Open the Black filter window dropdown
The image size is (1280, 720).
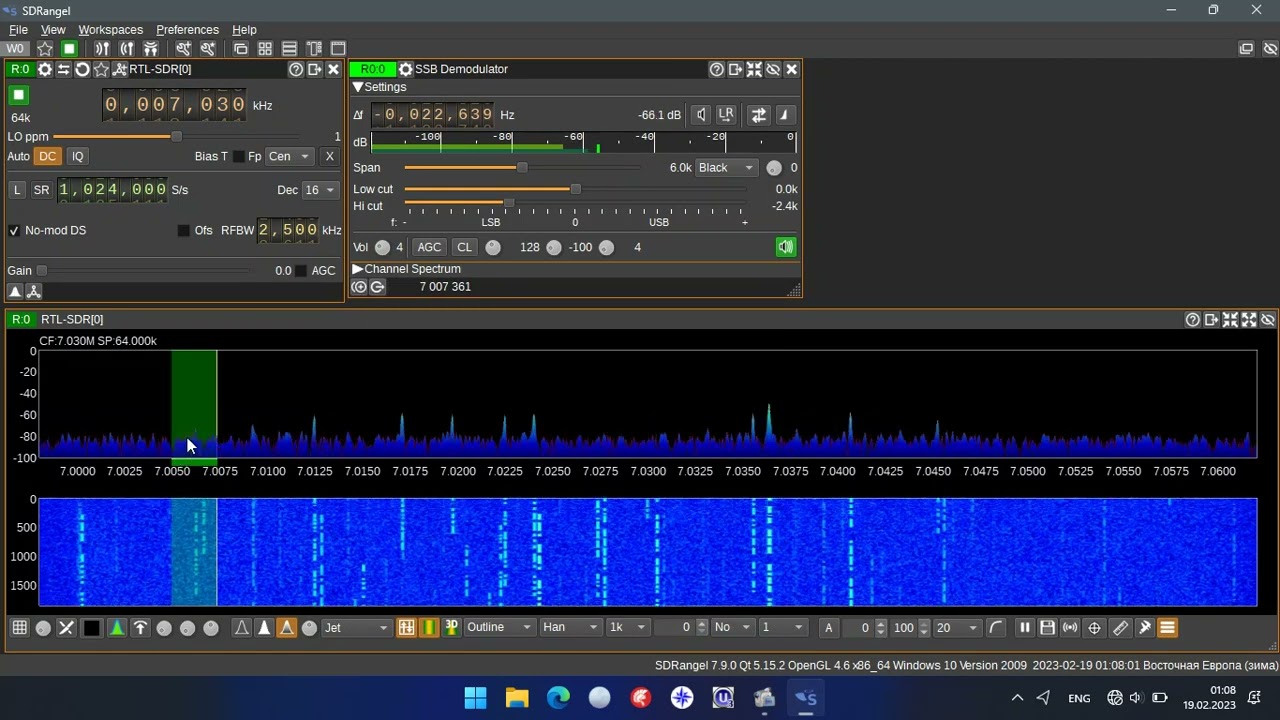coord(725,168)
